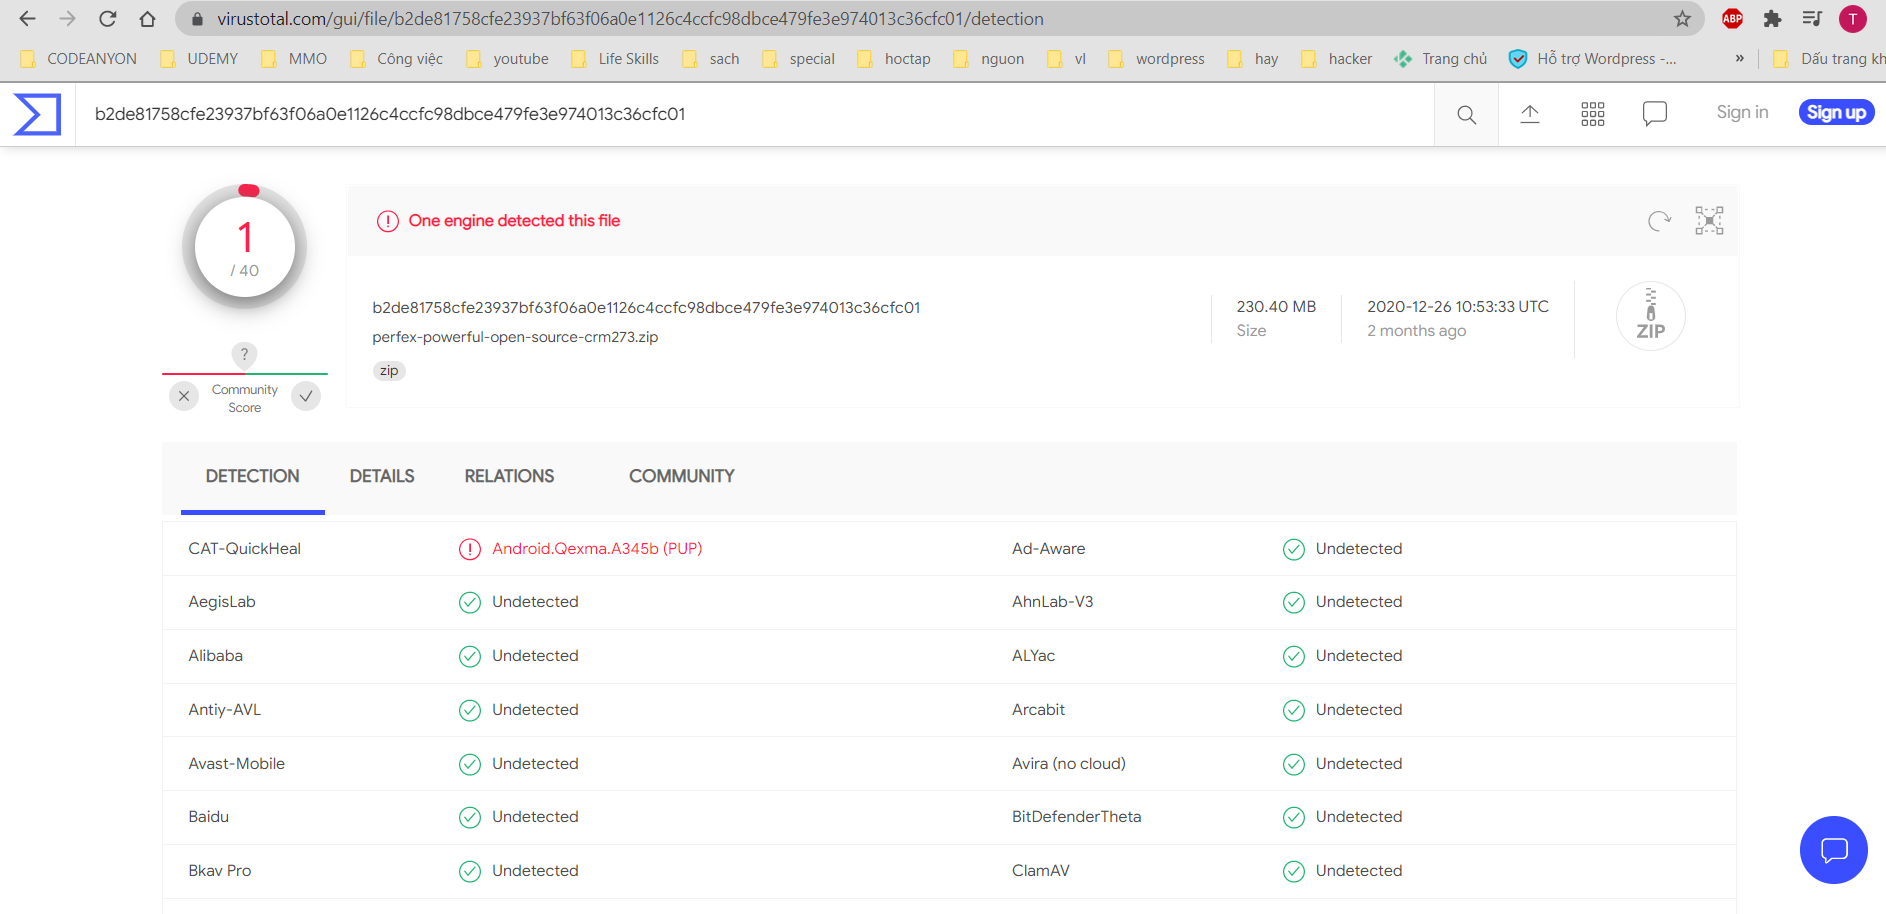
Task: Open the Chrome profile avatar T
Action: tap(1853, 19)
